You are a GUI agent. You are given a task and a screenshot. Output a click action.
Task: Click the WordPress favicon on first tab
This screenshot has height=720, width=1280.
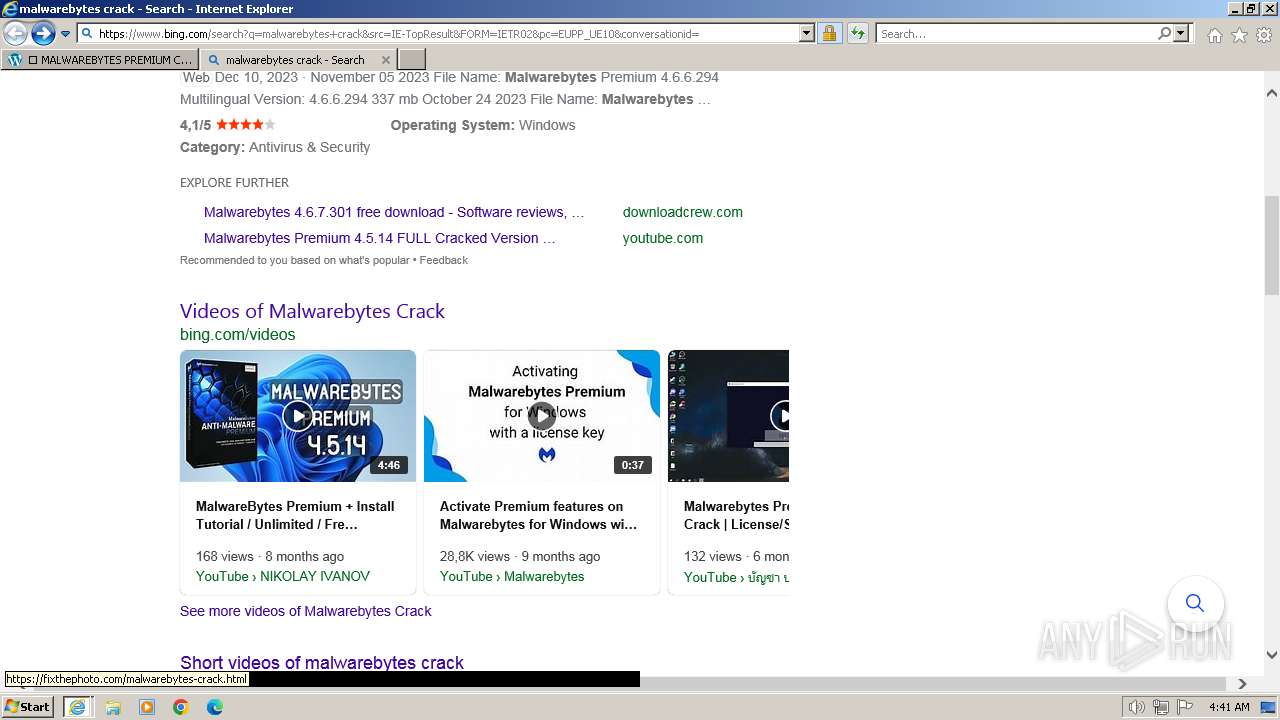click(x=15, y=60)
